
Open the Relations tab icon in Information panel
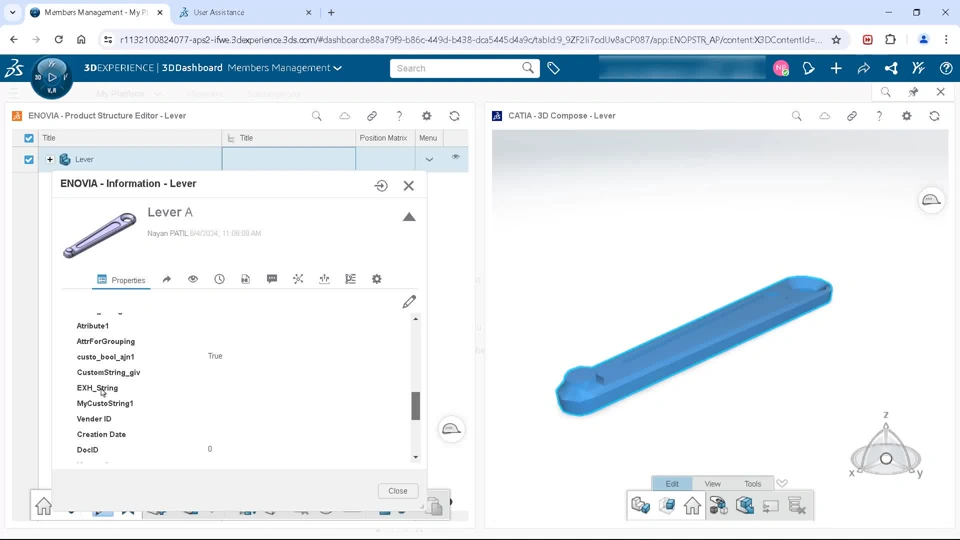[x=298, y=279]
